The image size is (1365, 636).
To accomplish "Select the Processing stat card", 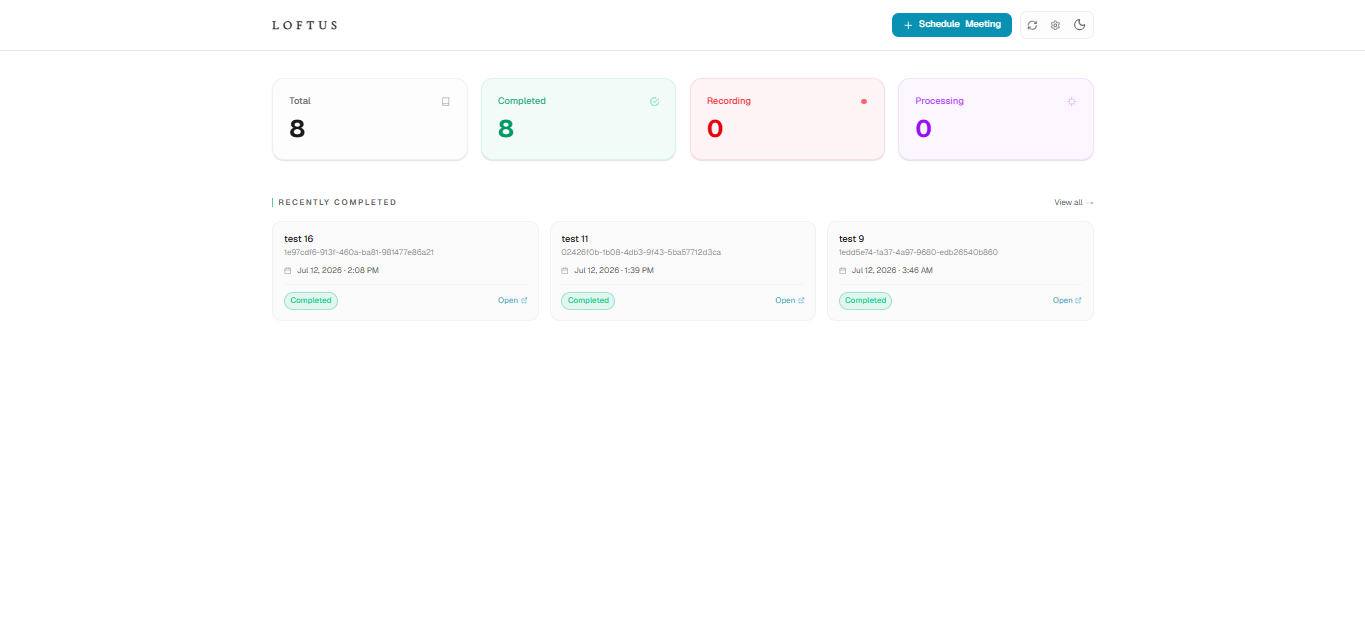I will coord(996,119).
